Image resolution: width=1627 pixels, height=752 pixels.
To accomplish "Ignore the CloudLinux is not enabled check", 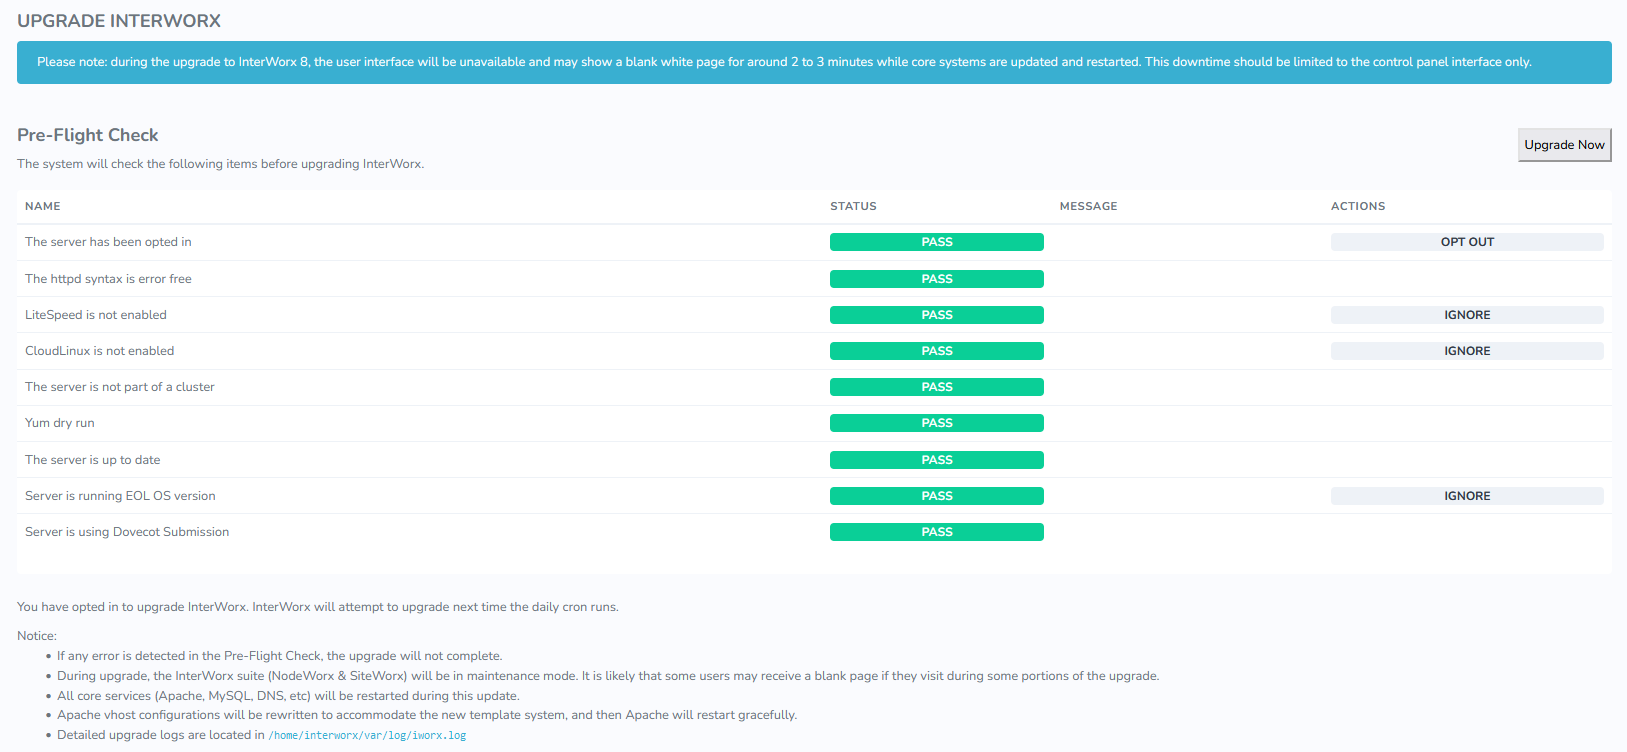I will click(1466, 351).
